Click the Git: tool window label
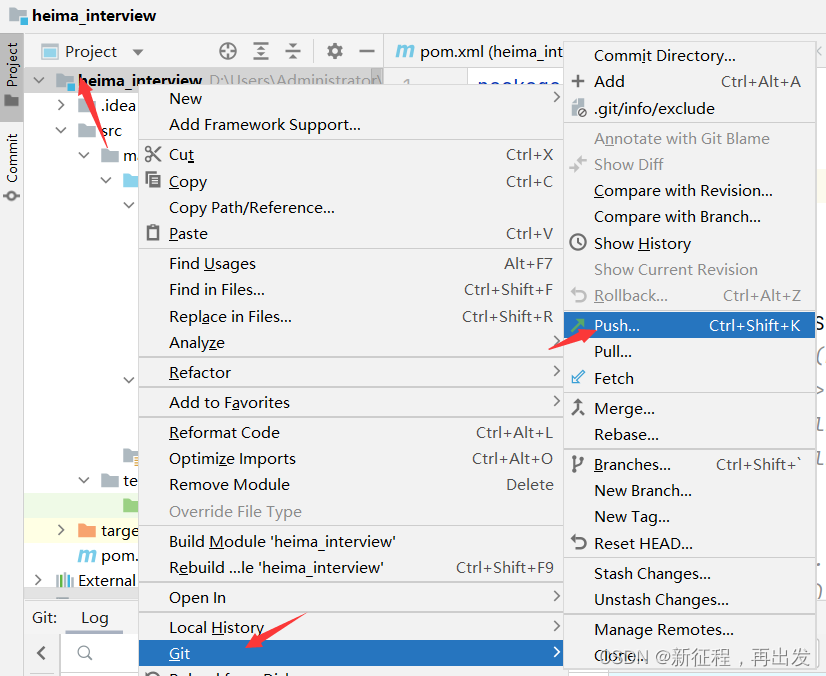 tap(44, 618)
